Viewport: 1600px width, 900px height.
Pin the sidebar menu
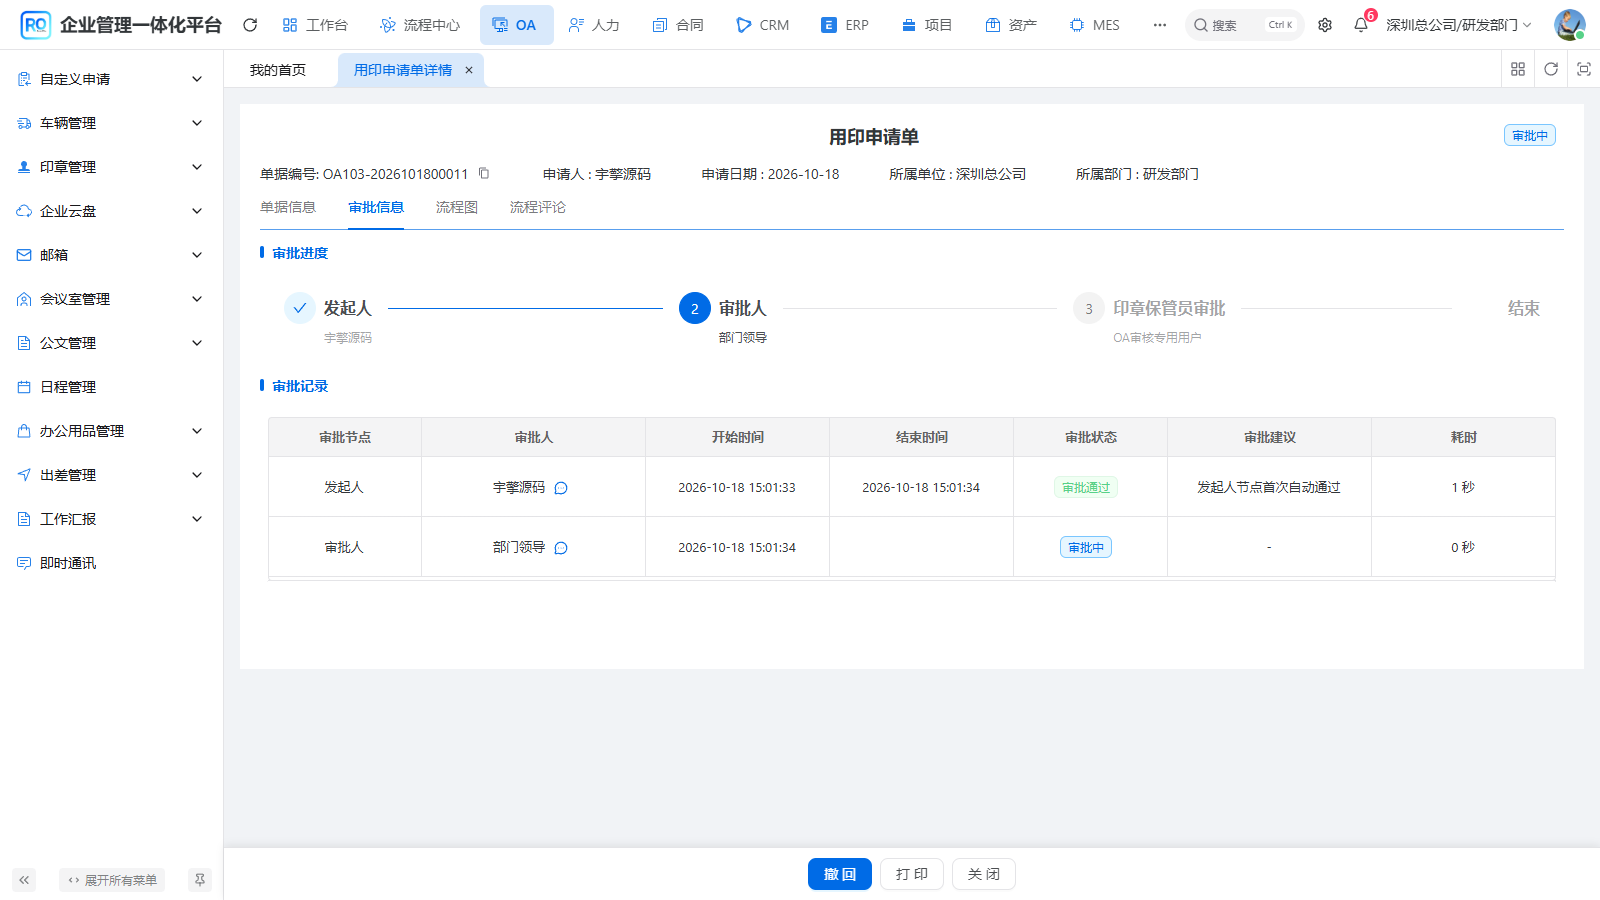(200, 880)
